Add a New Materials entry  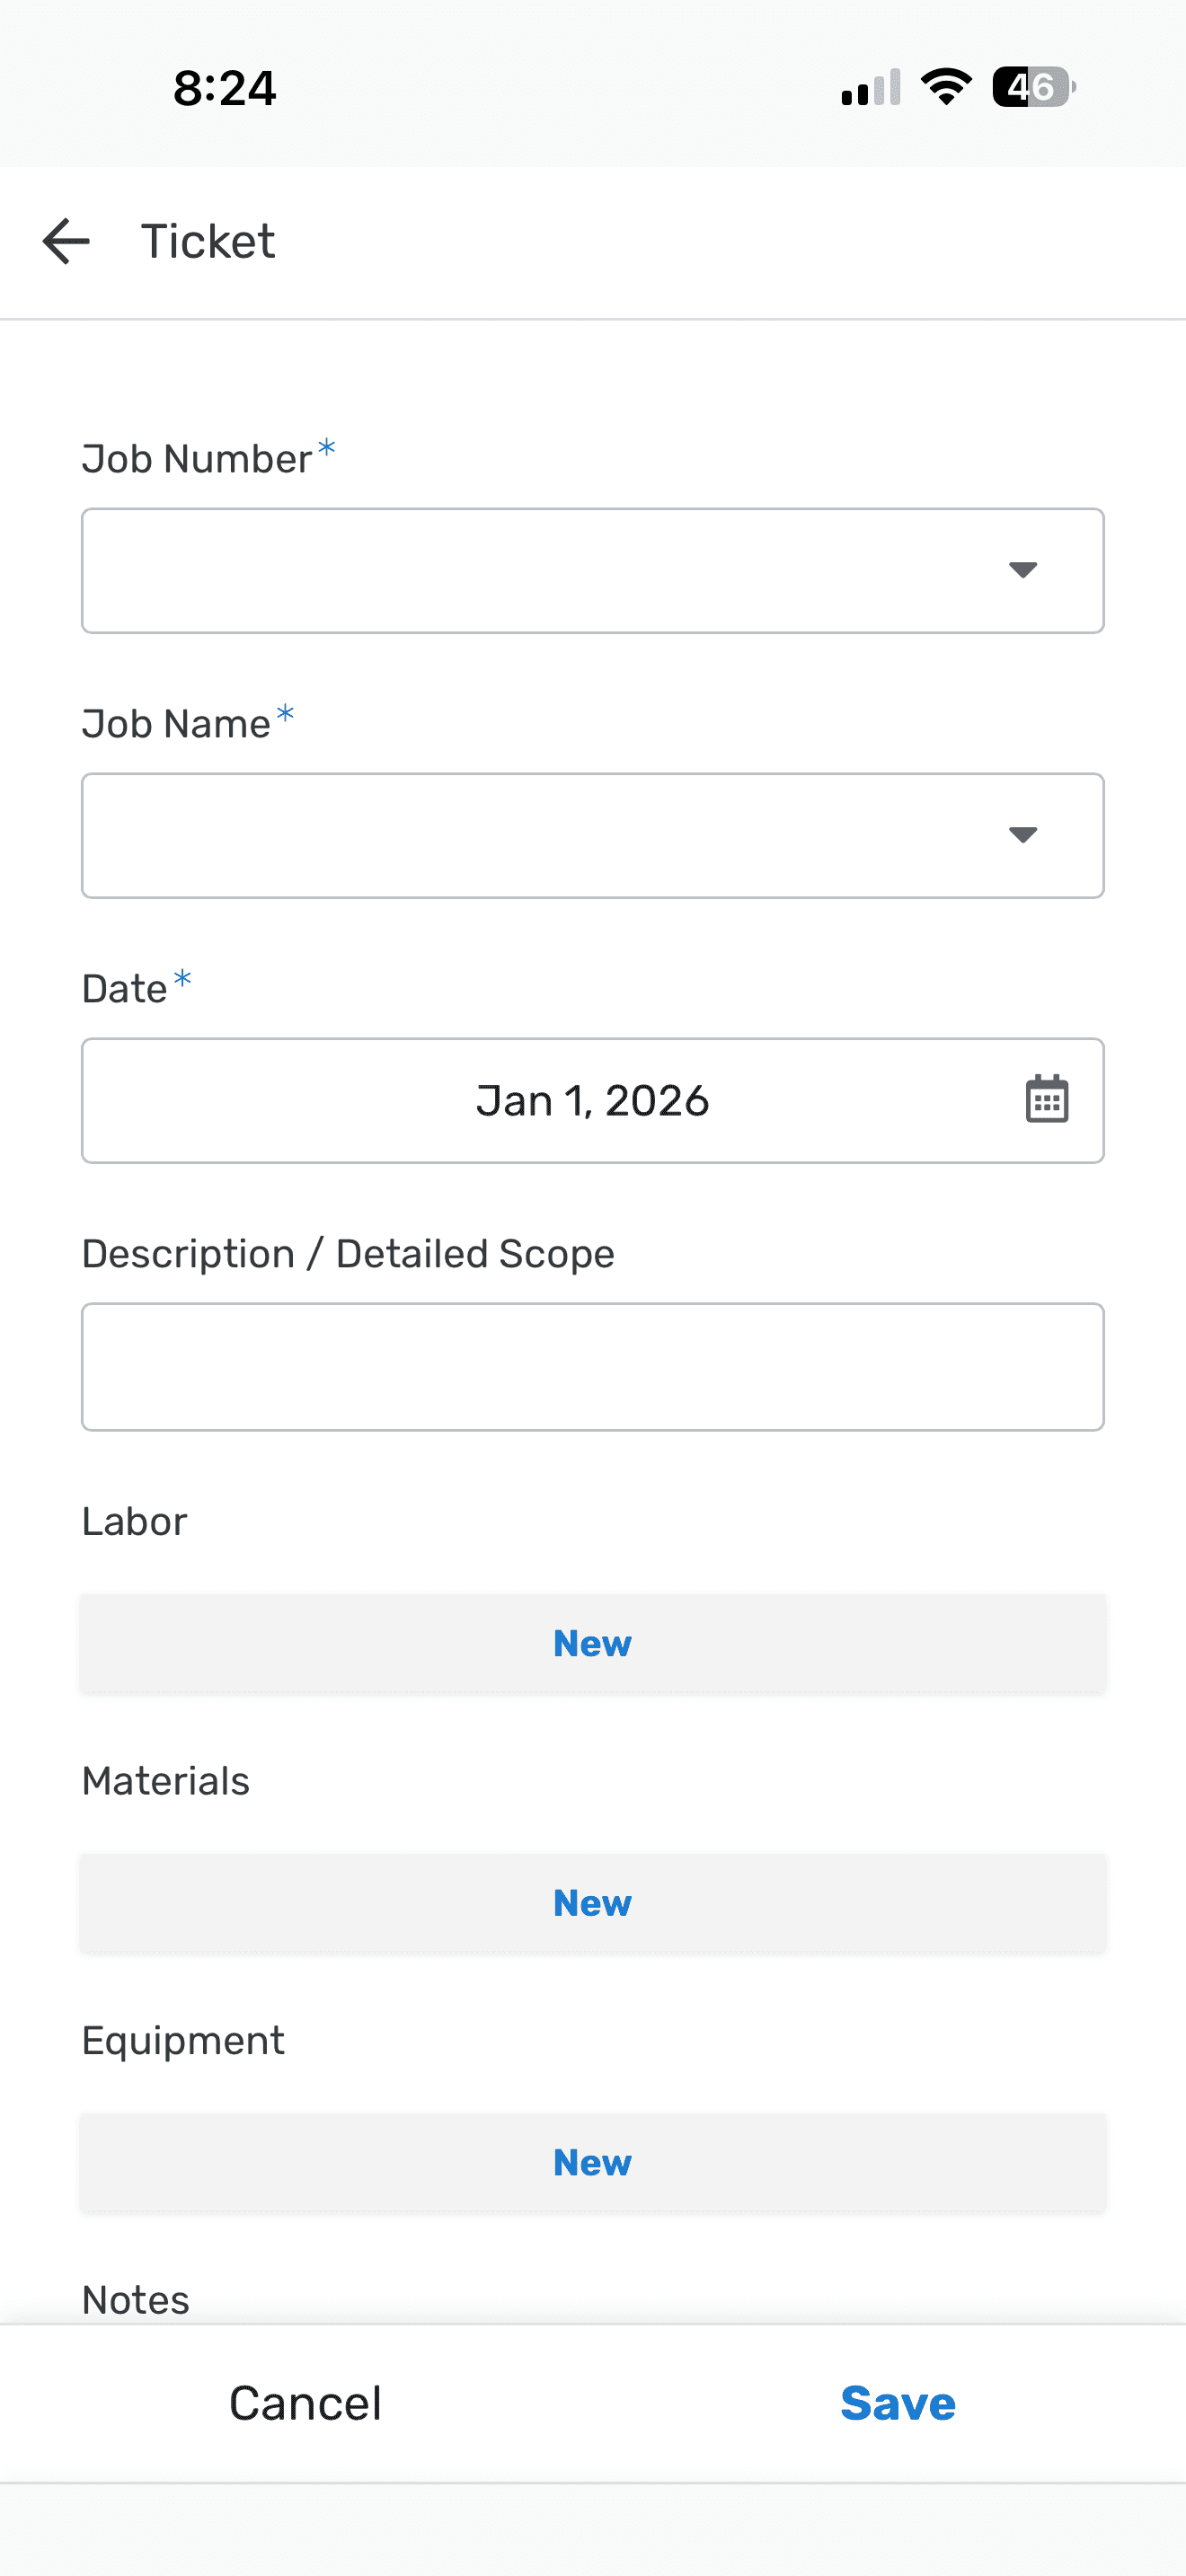point(592,1903)
